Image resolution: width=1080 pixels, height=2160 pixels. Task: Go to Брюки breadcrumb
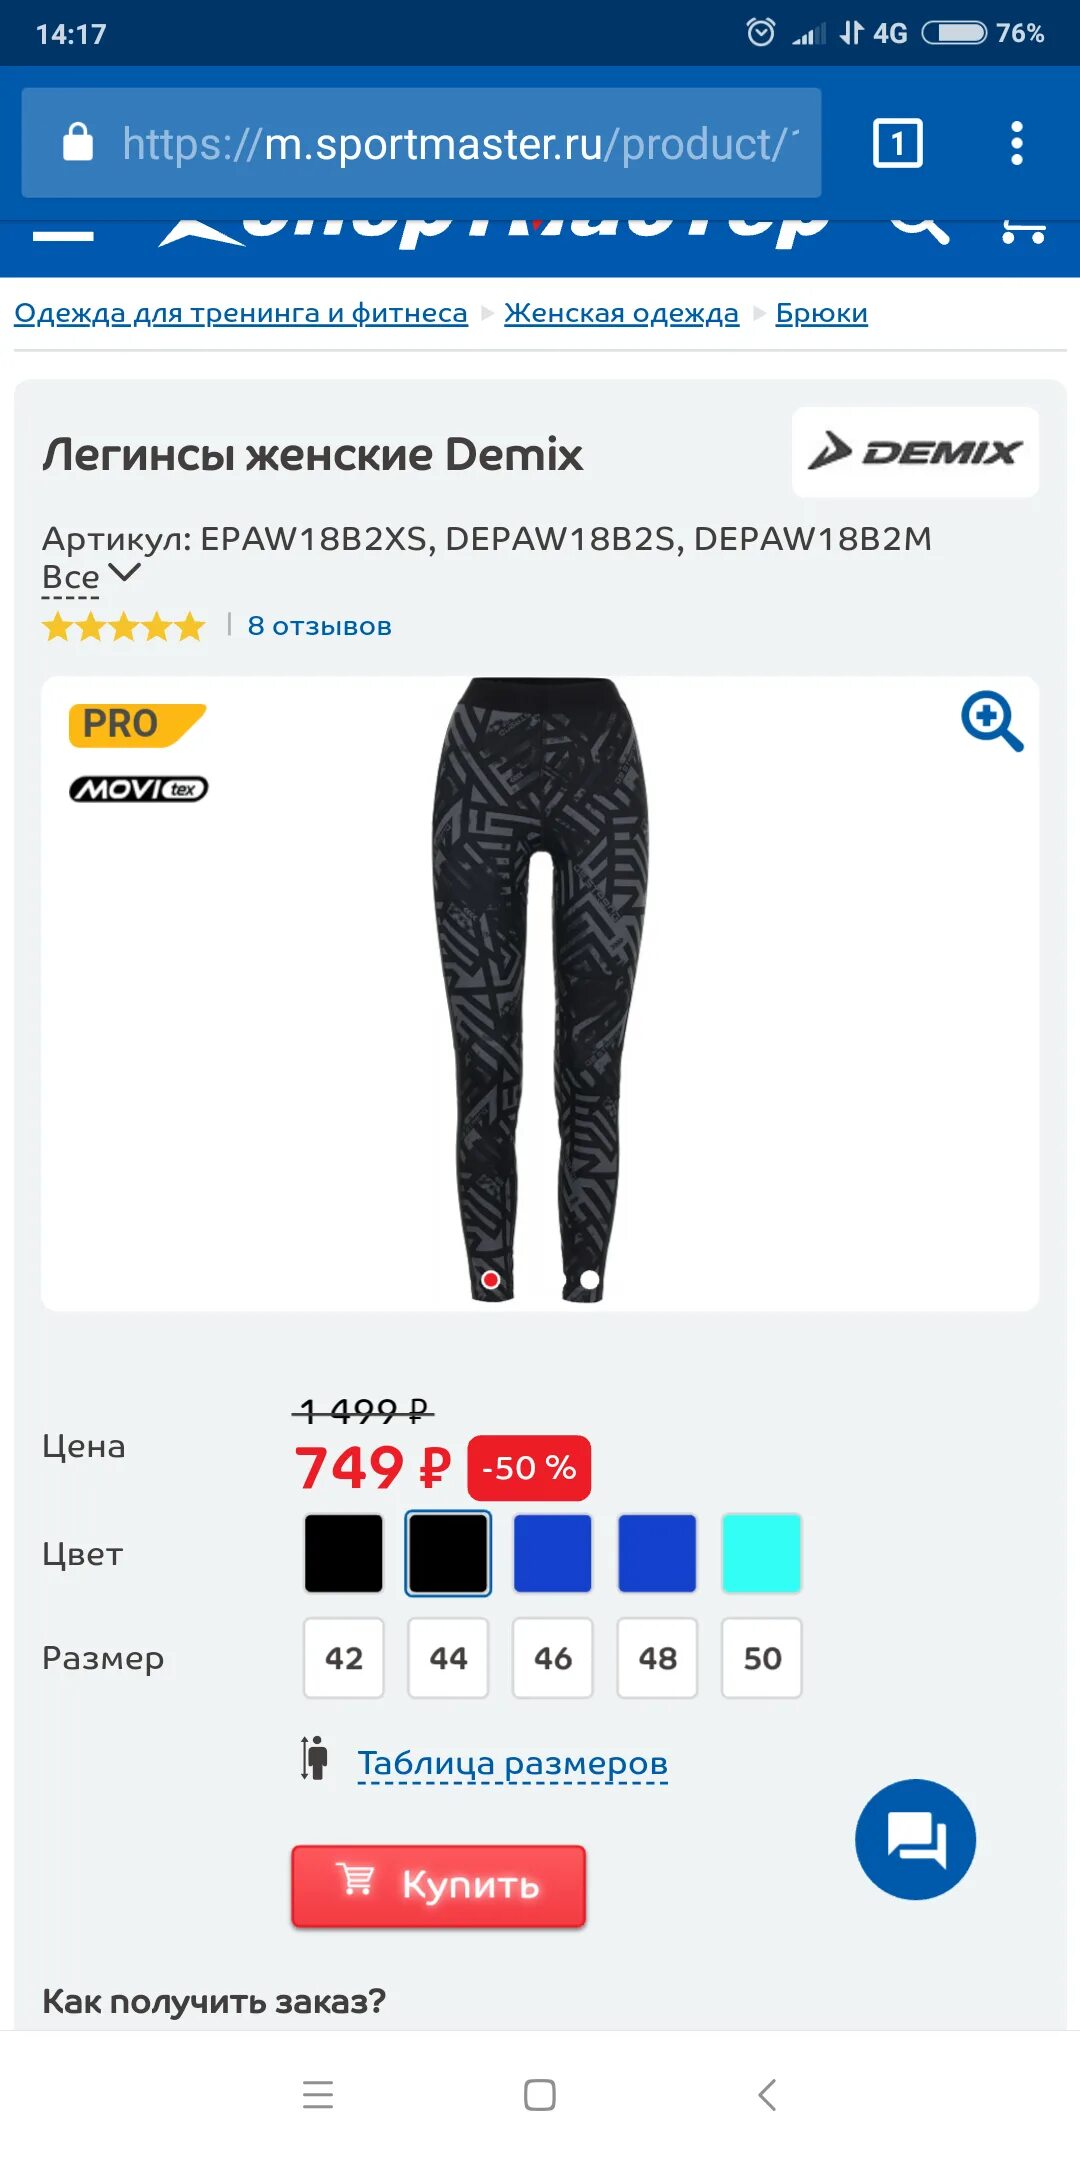tap(821, 313)
